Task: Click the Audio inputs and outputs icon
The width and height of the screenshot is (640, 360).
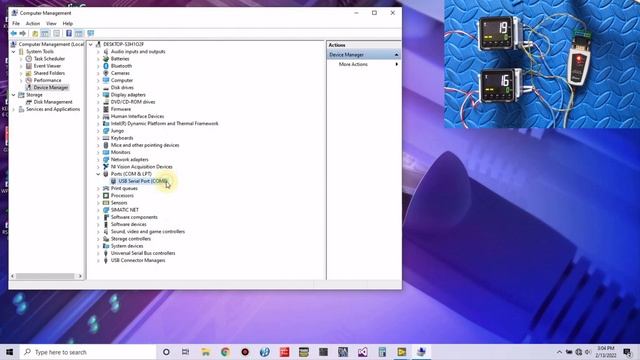Action: pyautogui.click(x=106, y=52)
